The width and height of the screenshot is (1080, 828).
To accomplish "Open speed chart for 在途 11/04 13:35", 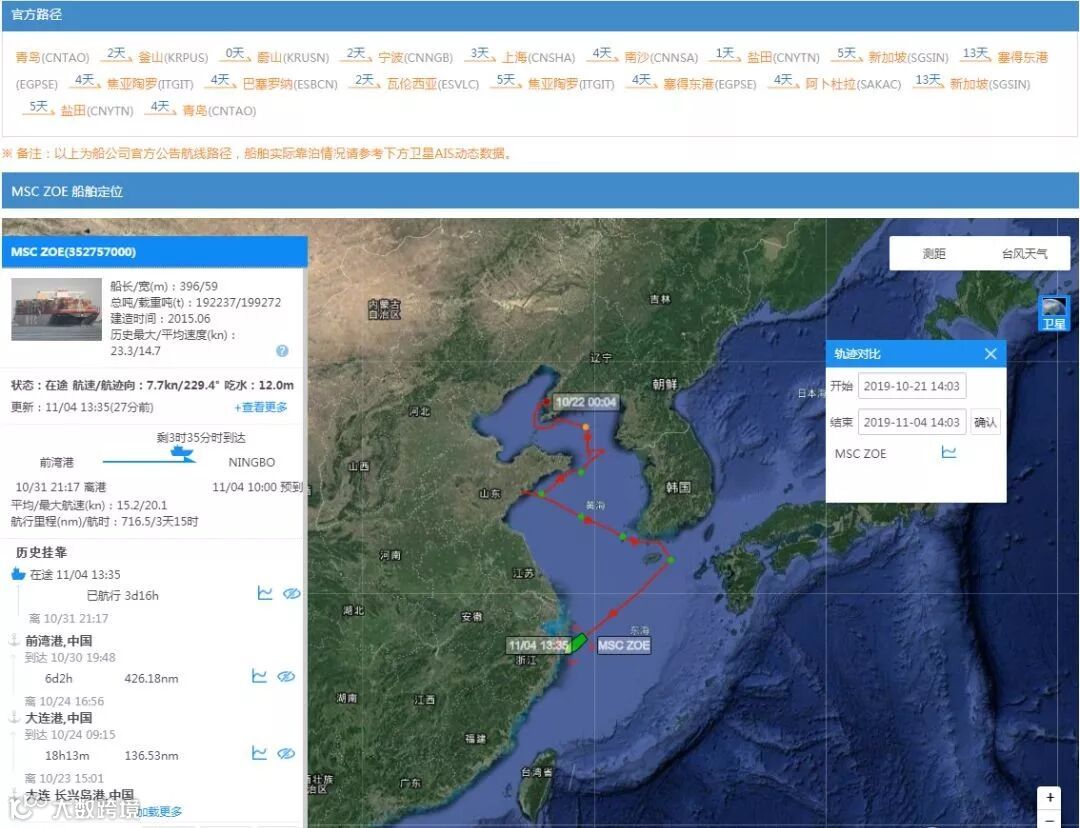I will coord(264,593).
